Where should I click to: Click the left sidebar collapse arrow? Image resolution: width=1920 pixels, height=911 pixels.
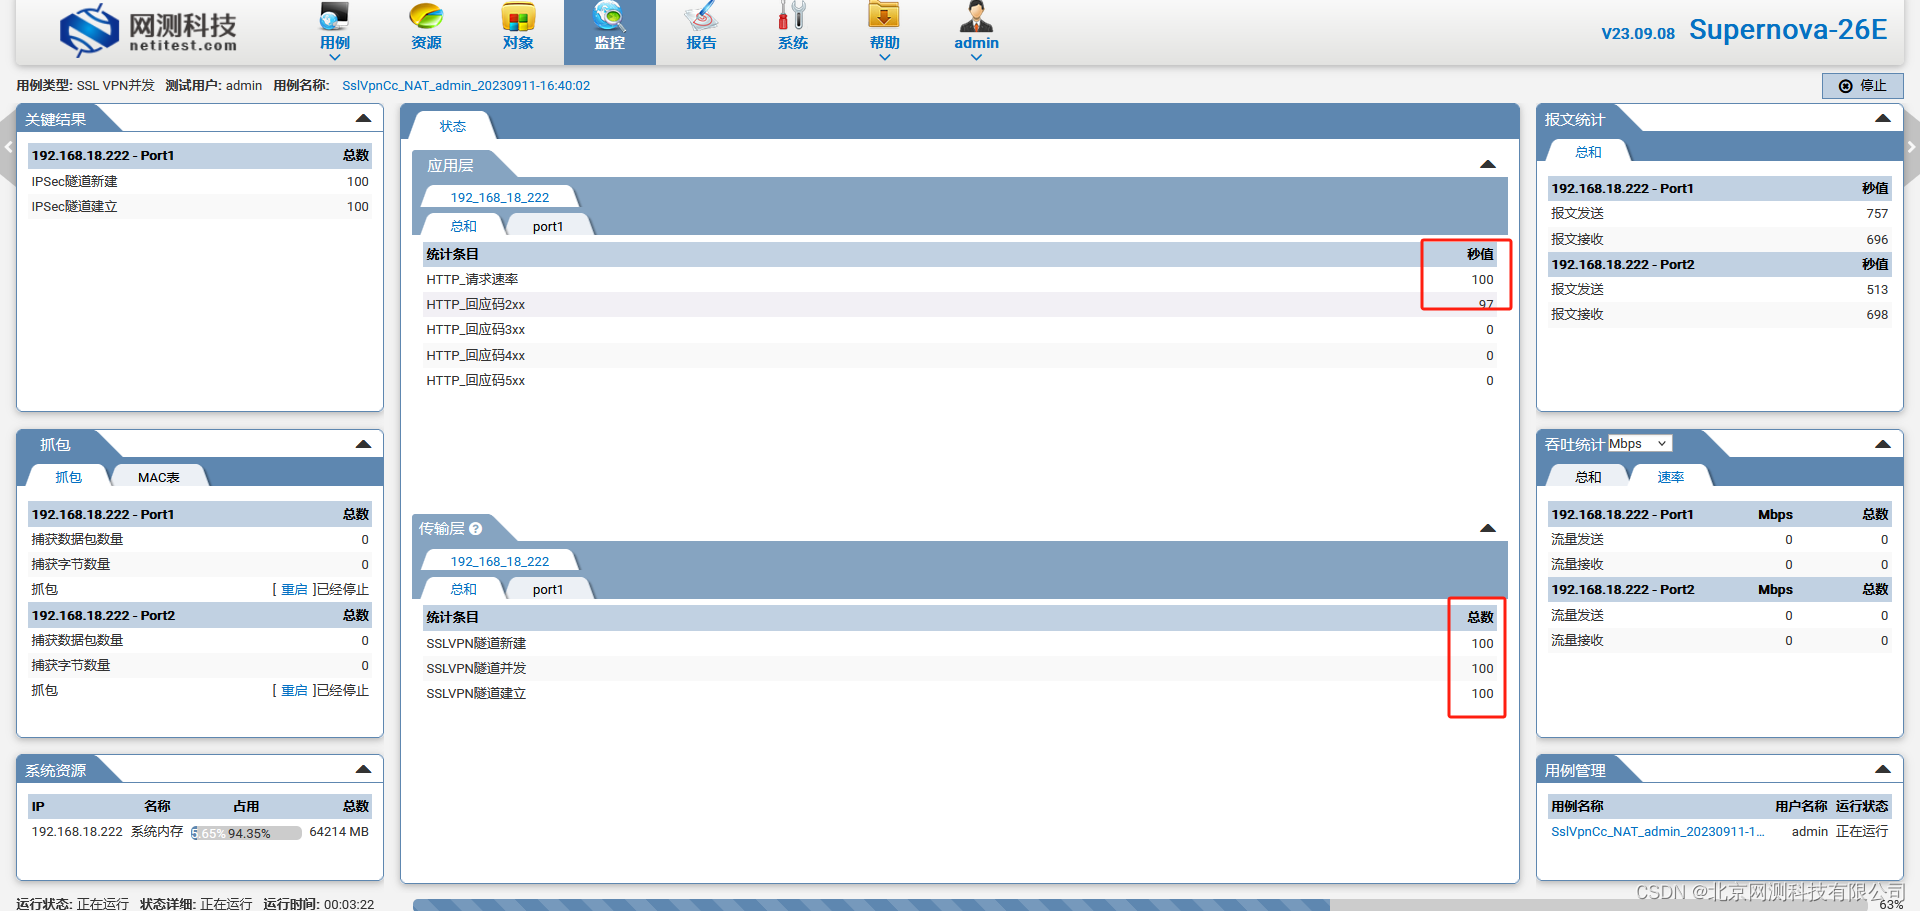click(8, 147)
